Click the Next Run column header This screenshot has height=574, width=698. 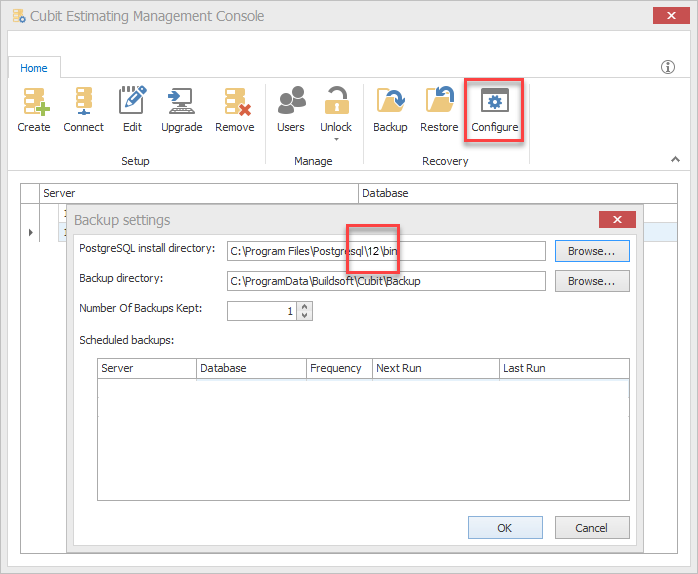pos(436,368)
